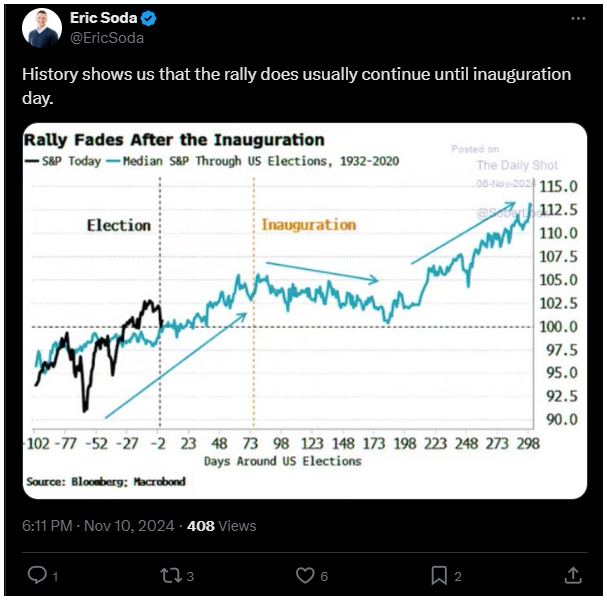Open Eric Soda's profile picture
This screenshot has width=607, height=600.
[42, 28]
